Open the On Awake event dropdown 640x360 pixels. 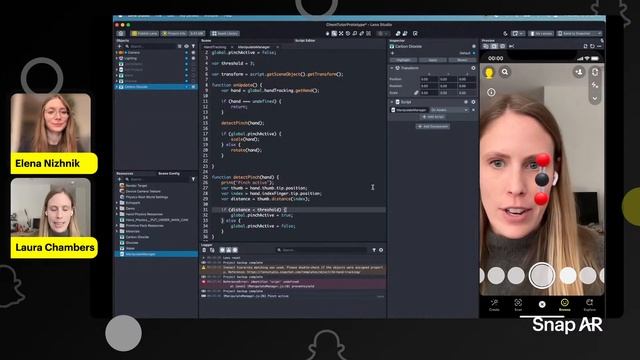[x=449, y=110]
